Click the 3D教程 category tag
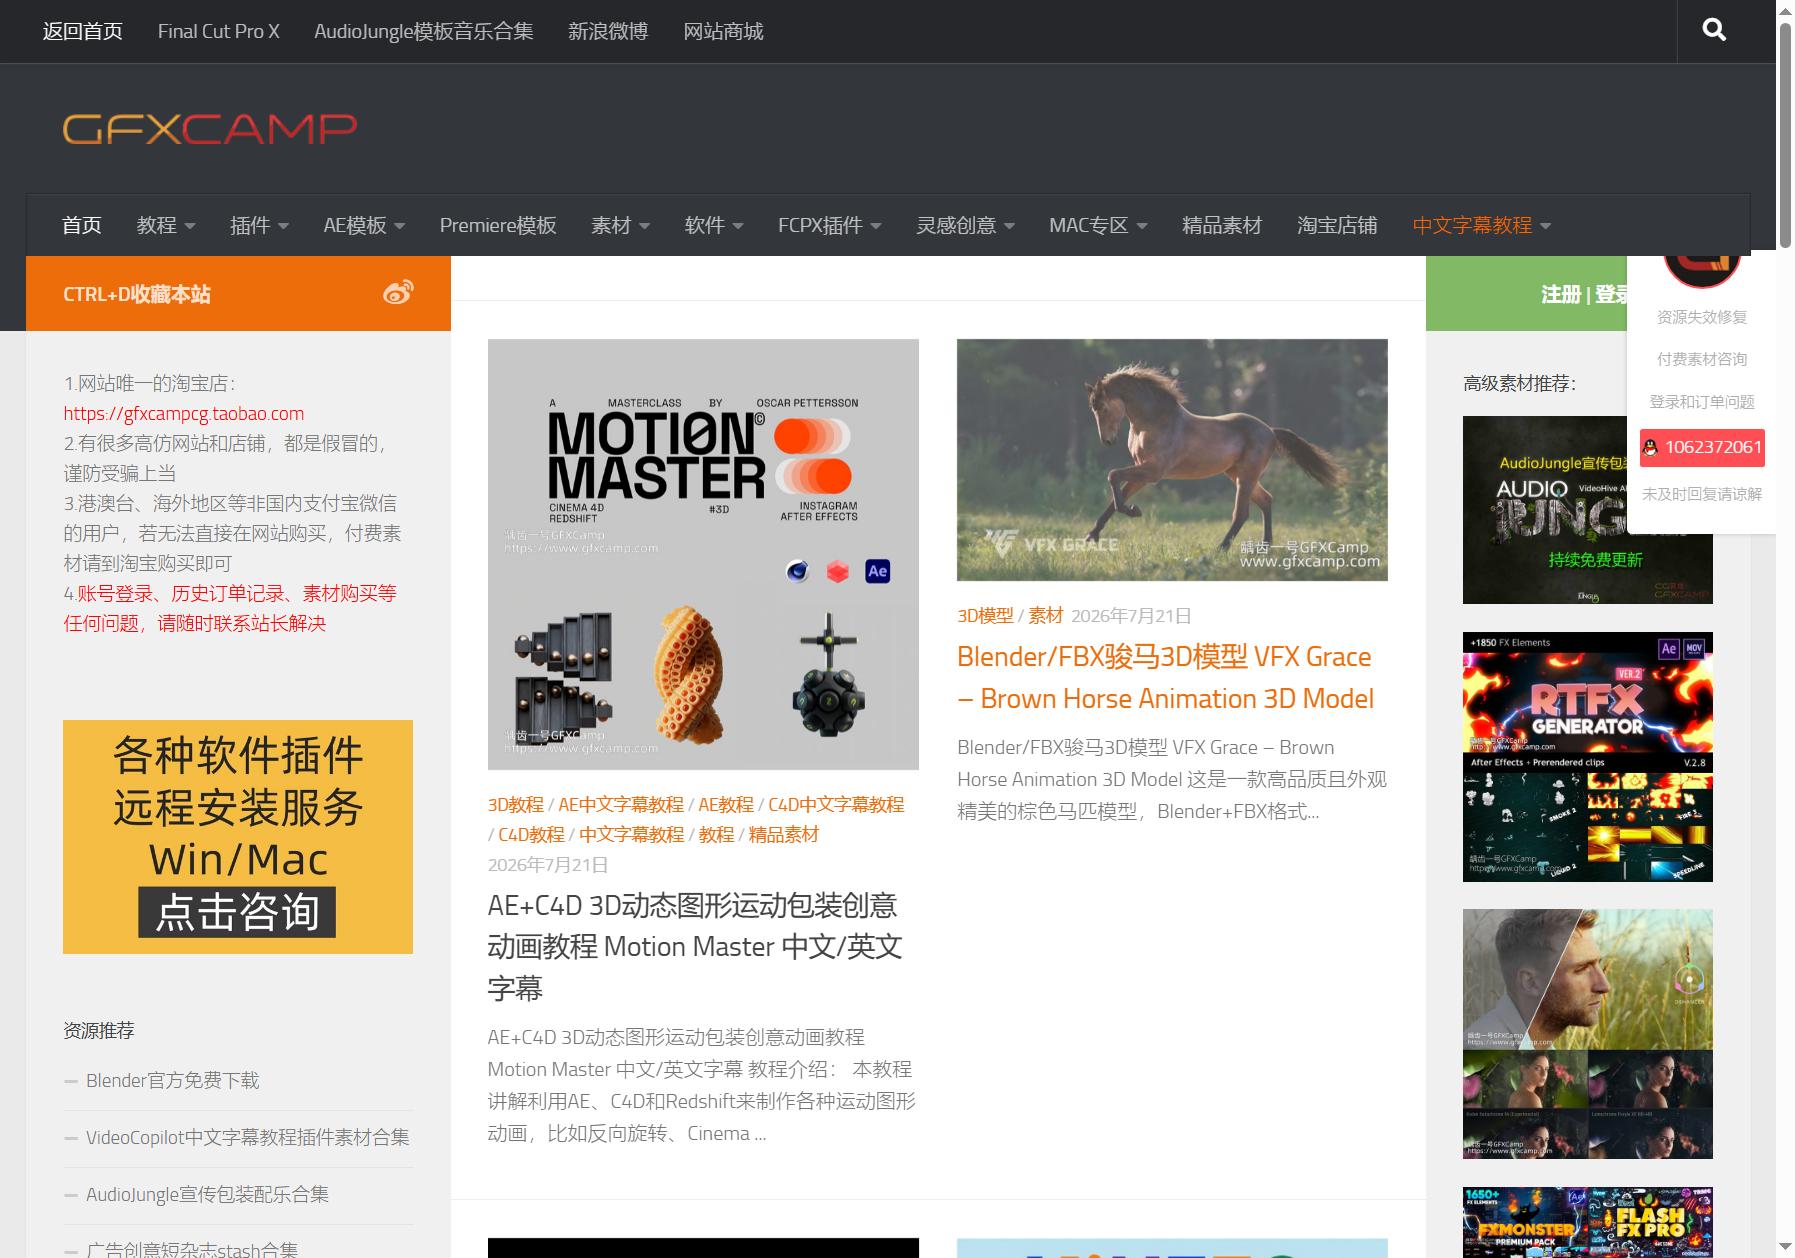The height and width of the screenshot is (1258, 1795). (516, 804)
